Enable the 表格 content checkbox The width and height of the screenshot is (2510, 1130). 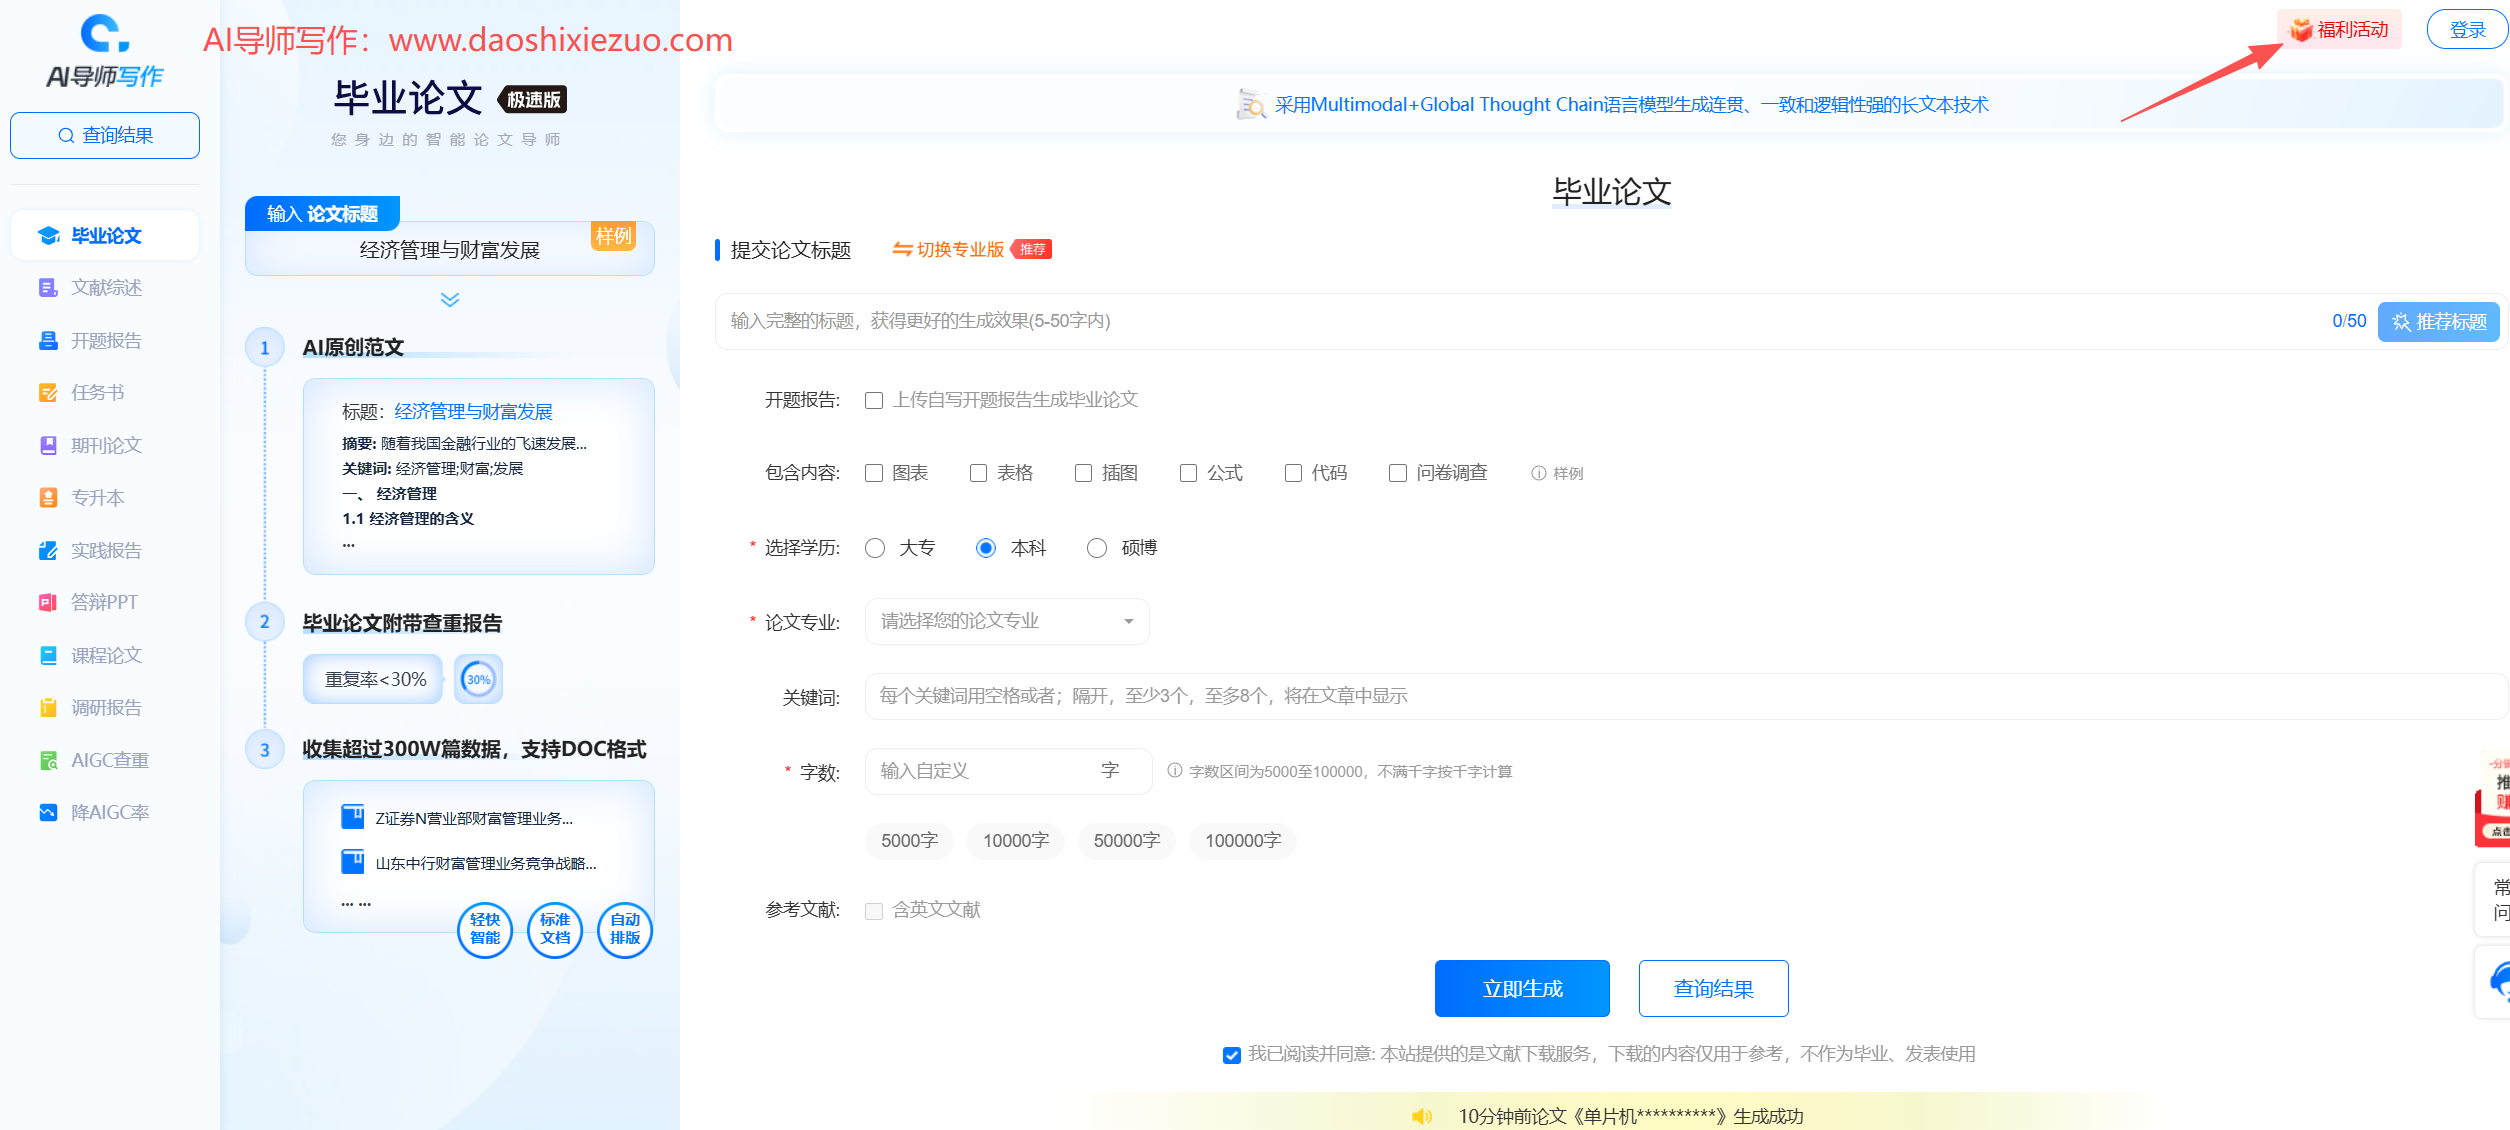point(978,472)
